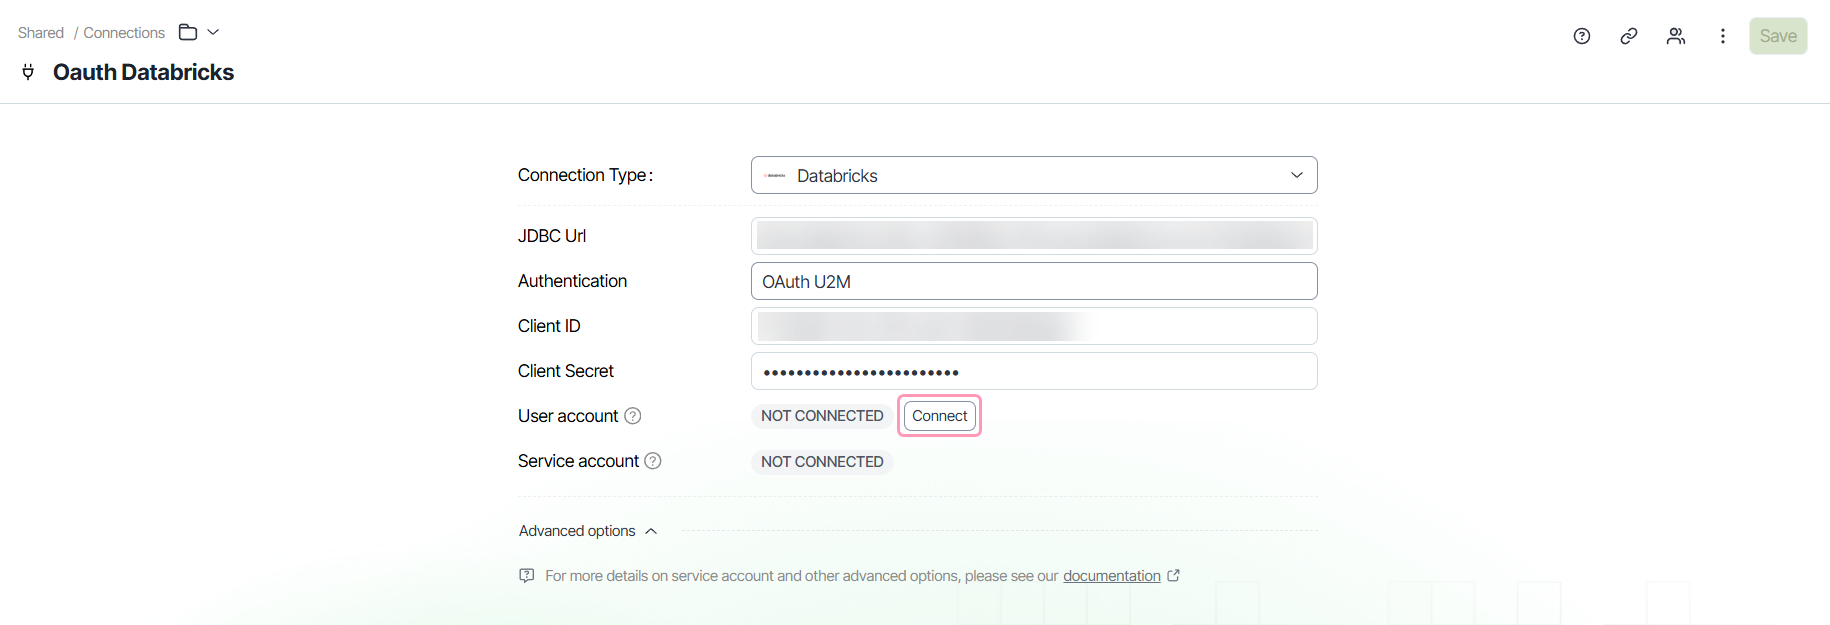1830x625 pixels.
Task: Open the help question-mark icon in header
Action: tap(1582, 36)
